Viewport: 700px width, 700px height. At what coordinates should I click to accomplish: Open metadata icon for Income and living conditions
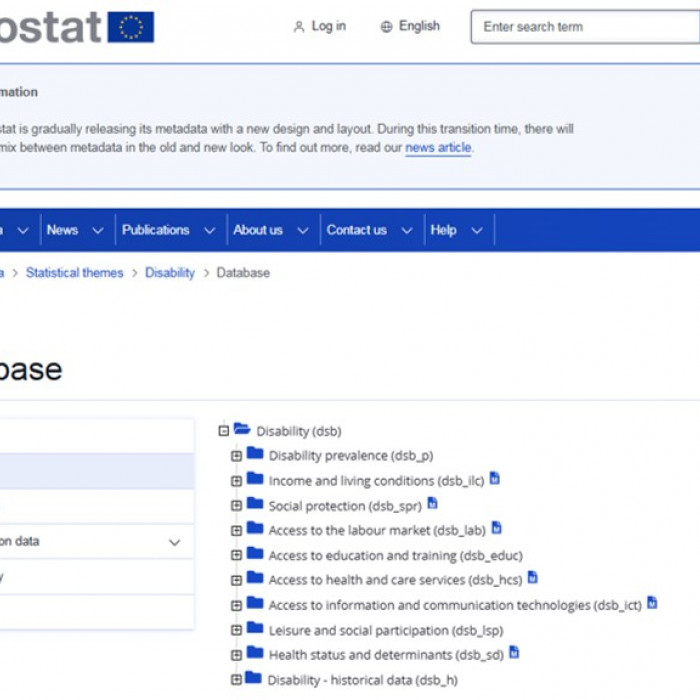tap(495, 479)
